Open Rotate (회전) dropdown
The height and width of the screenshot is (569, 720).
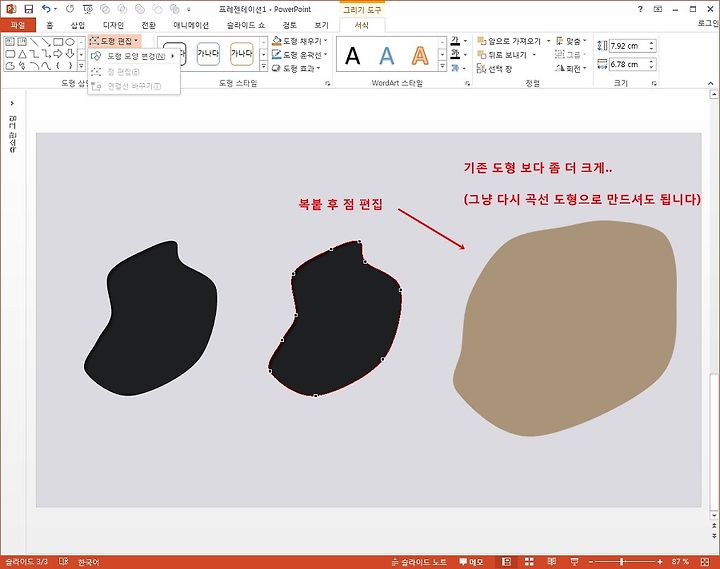pos(571,69)
